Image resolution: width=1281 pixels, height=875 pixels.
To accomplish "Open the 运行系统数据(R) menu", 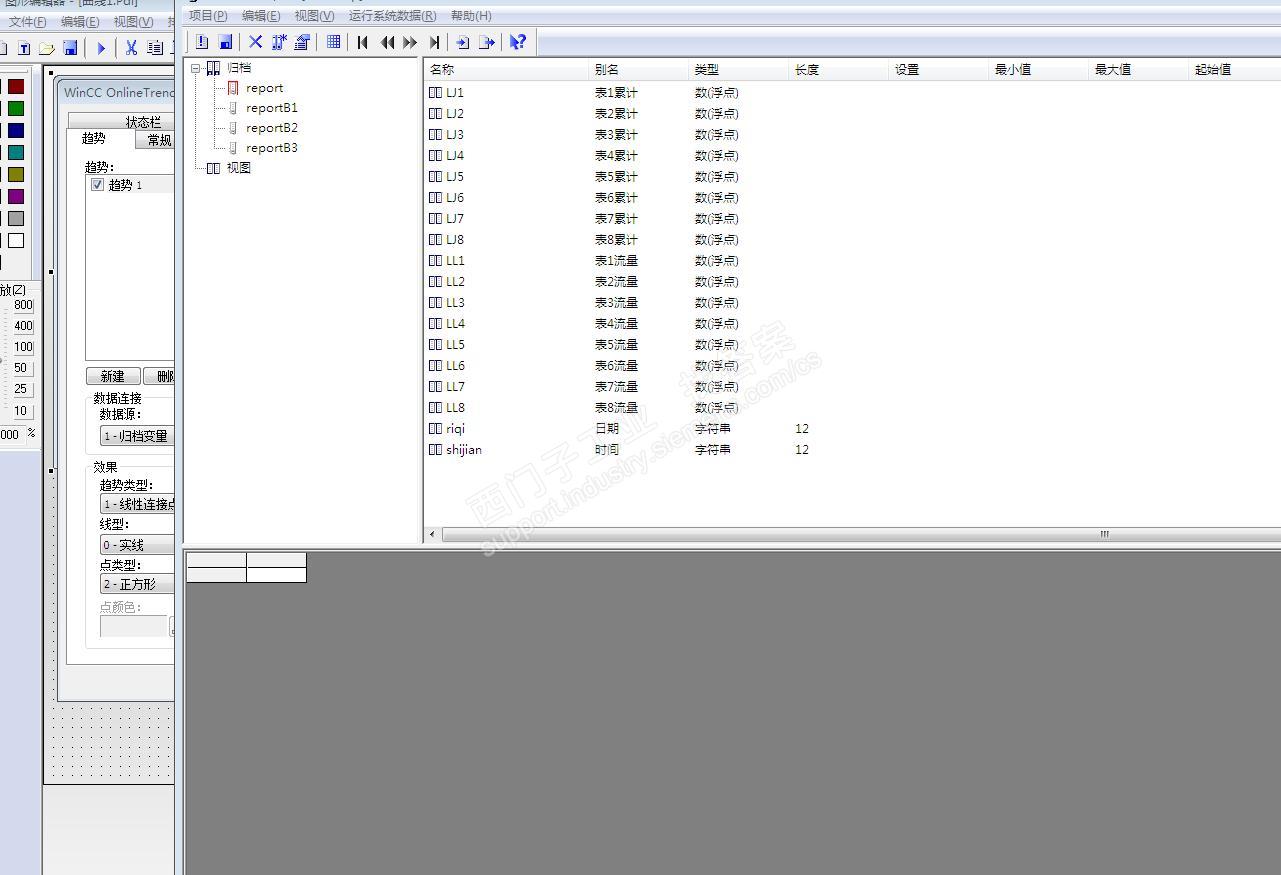I will pyautogui.click(x=392, y=16).
